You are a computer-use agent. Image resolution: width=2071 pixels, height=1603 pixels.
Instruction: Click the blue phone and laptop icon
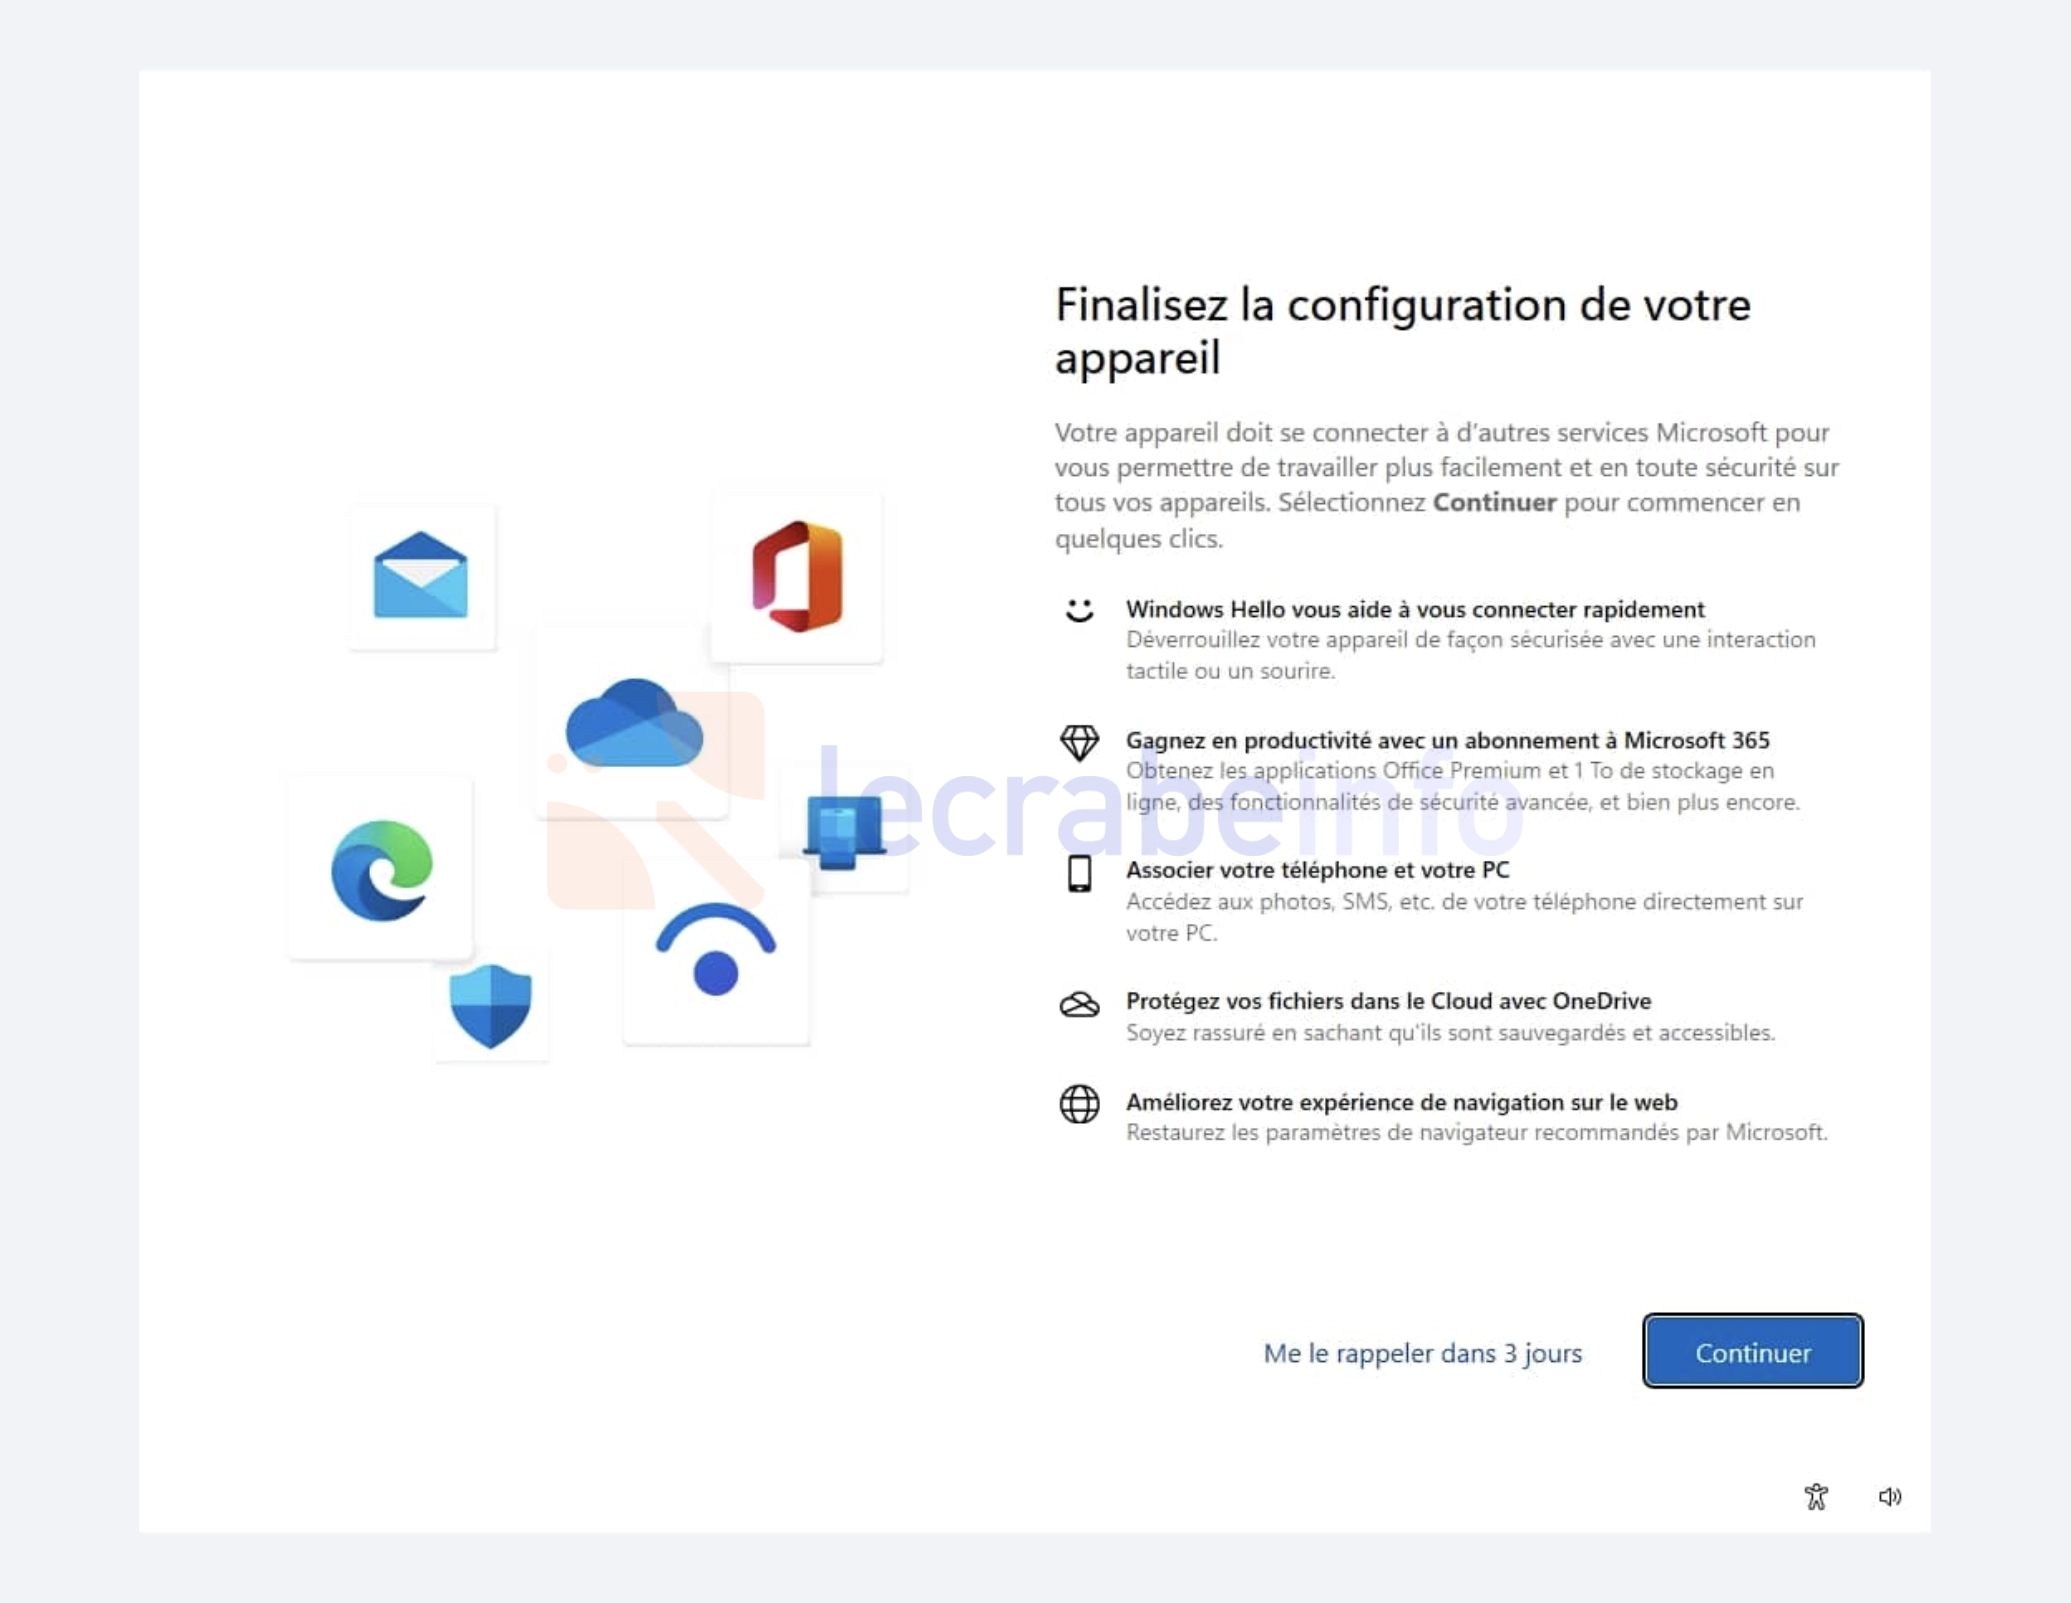point(844,830)
